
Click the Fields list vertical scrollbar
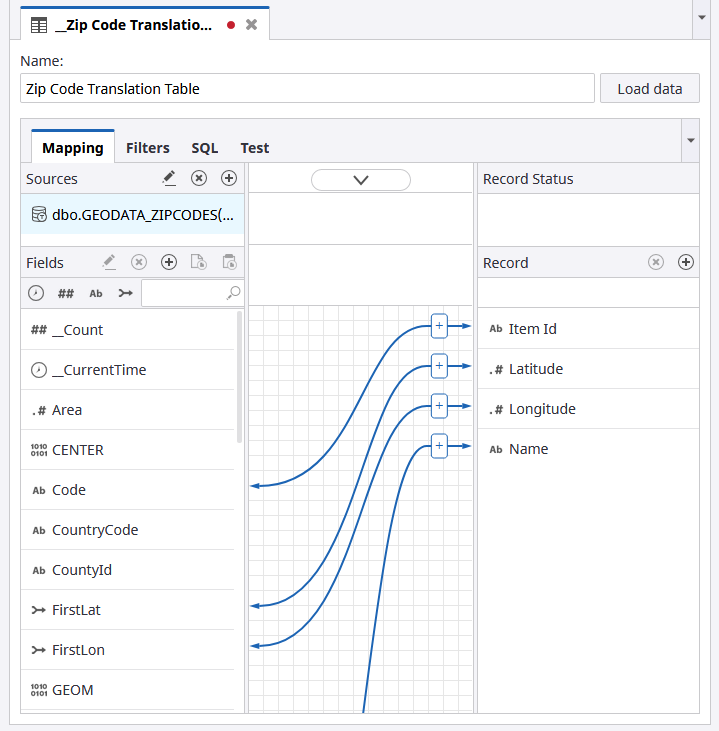click(239, 377)
